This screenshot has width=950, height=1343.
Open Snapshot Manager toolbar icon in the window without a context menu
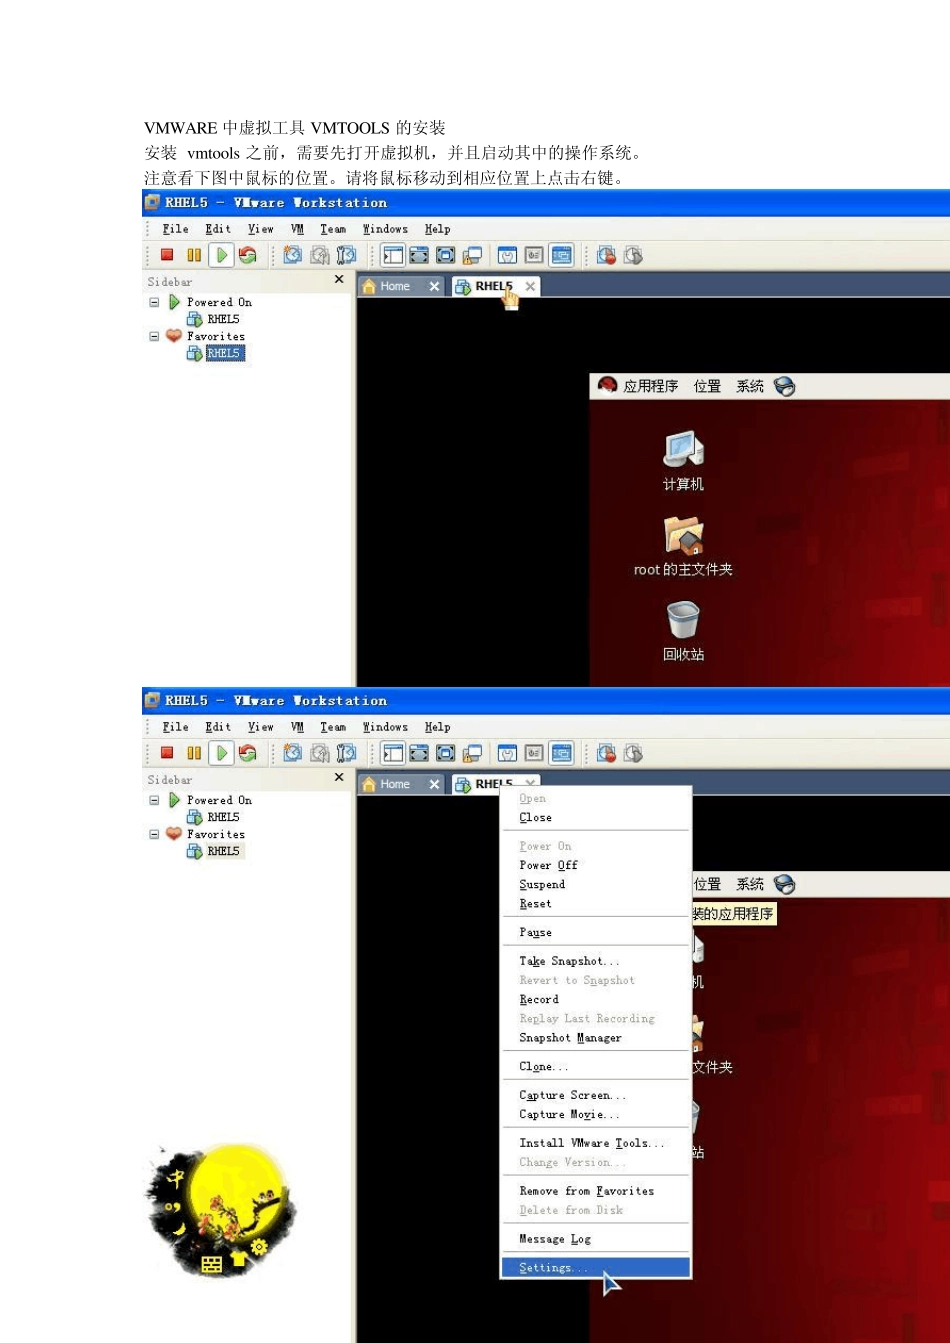click(346, 255)
